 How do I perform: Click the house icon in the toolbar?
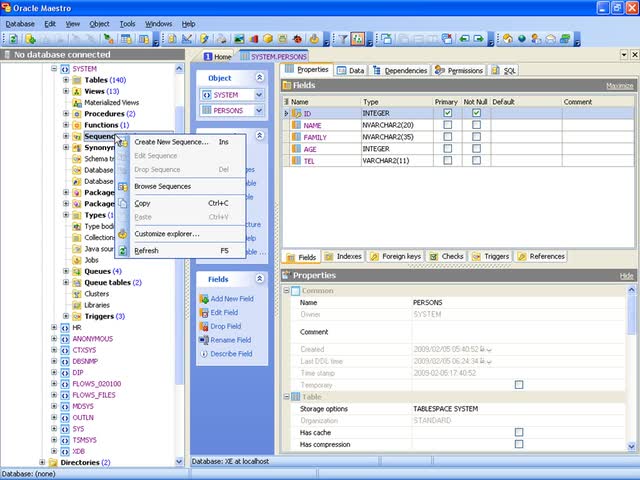pyautogui.click(x=507, y=39)
